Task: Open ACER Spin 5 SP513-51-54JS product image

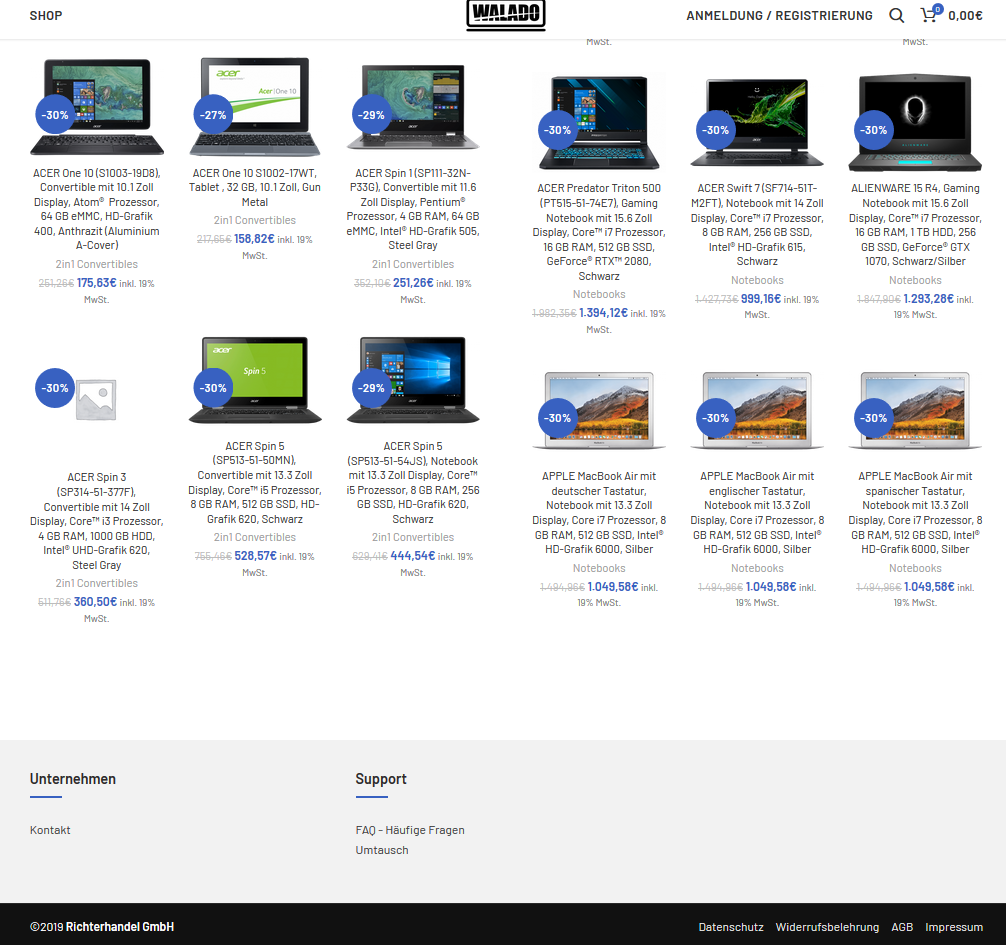Action: tap(413, 380)
